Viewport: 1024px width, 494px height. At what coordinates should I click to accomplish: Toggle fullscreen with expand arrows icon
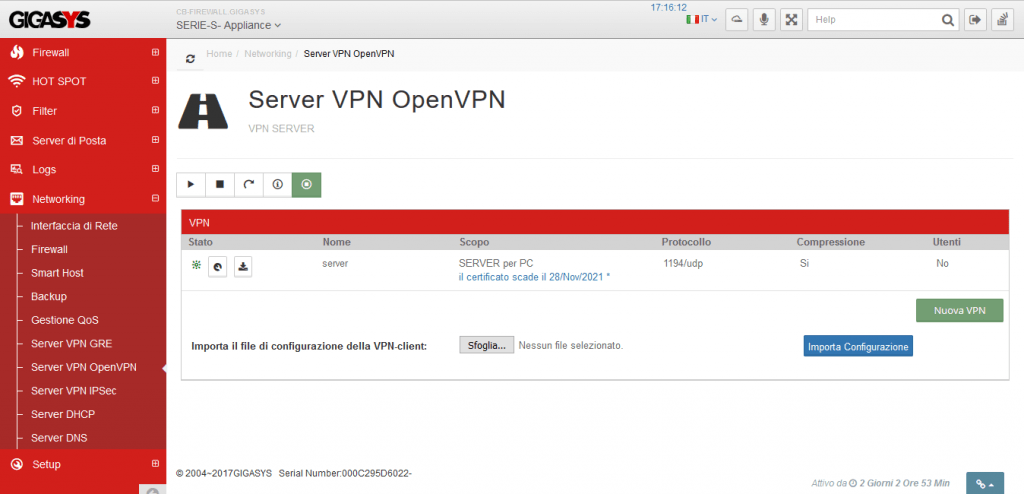(792, 20)
